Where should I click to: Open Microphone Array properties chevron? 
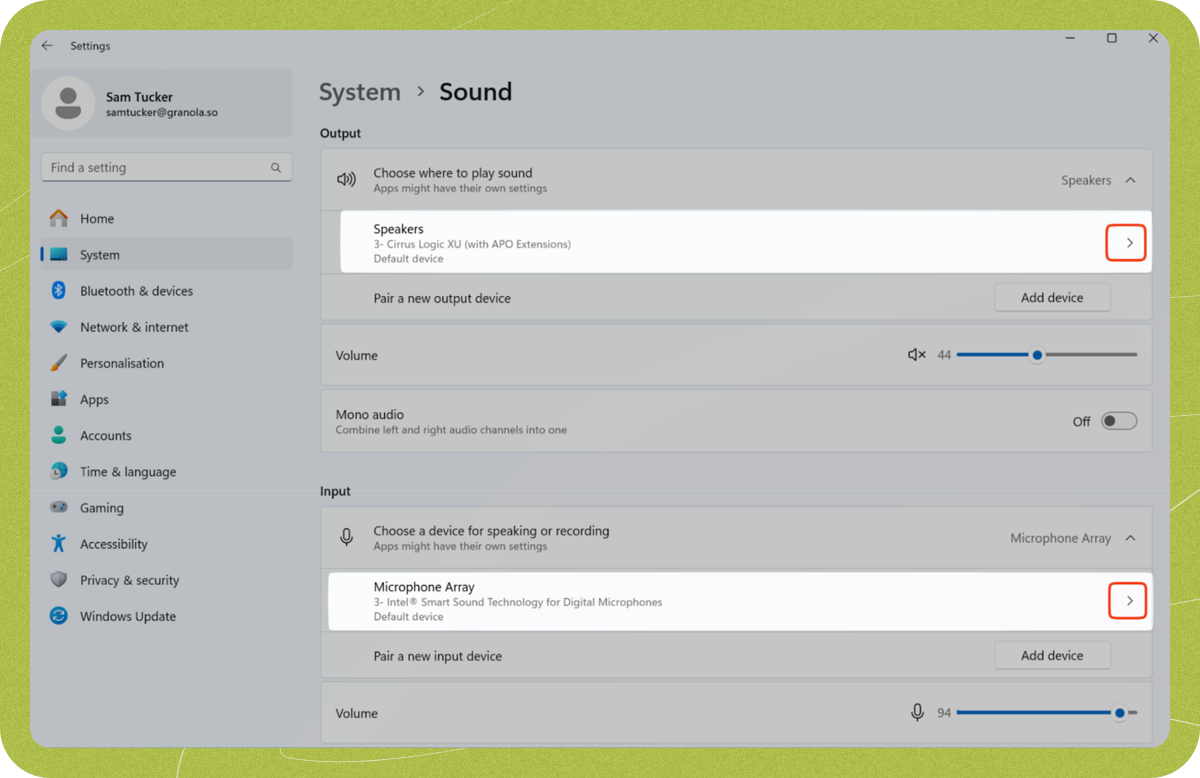click(x=1128, y=600)
